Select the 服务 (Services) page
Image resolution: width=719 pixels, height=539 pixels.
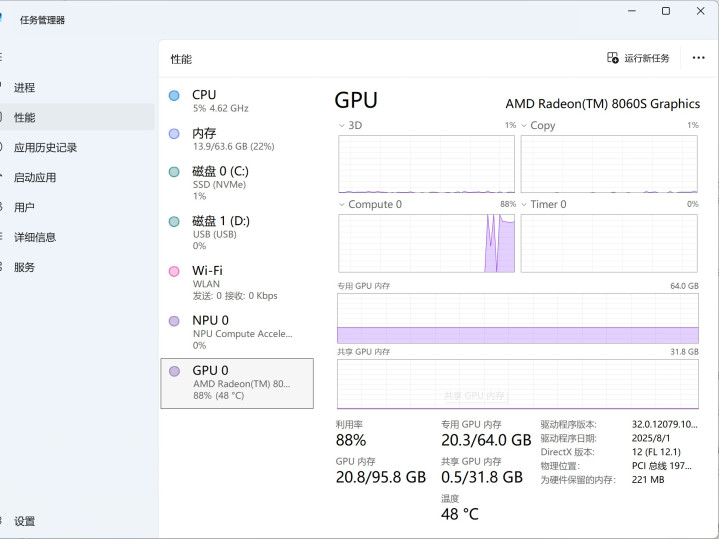click(24, 268)
